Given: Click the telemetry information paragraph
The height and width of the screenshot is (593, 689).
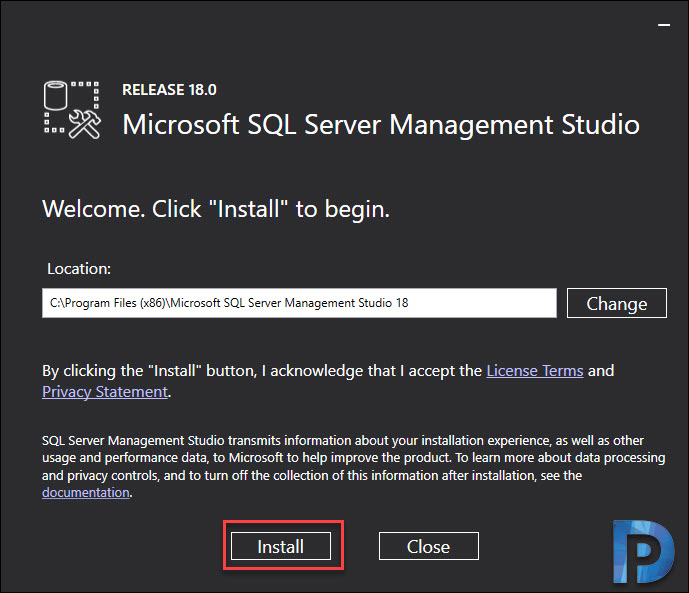Looking at the screenshot, I should point(354,466).
